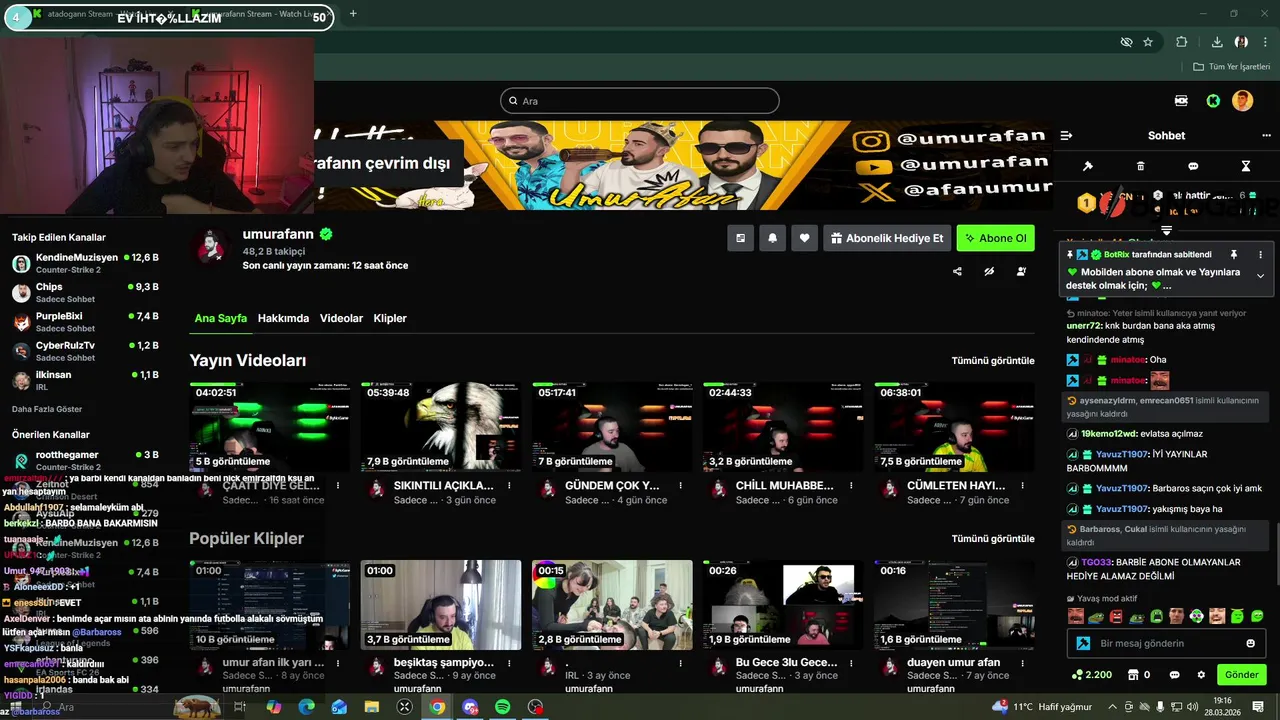This screenshot has width=1280, height=720.
Task: Select the Ana Sayfa tab
Action: pos(220,318)
